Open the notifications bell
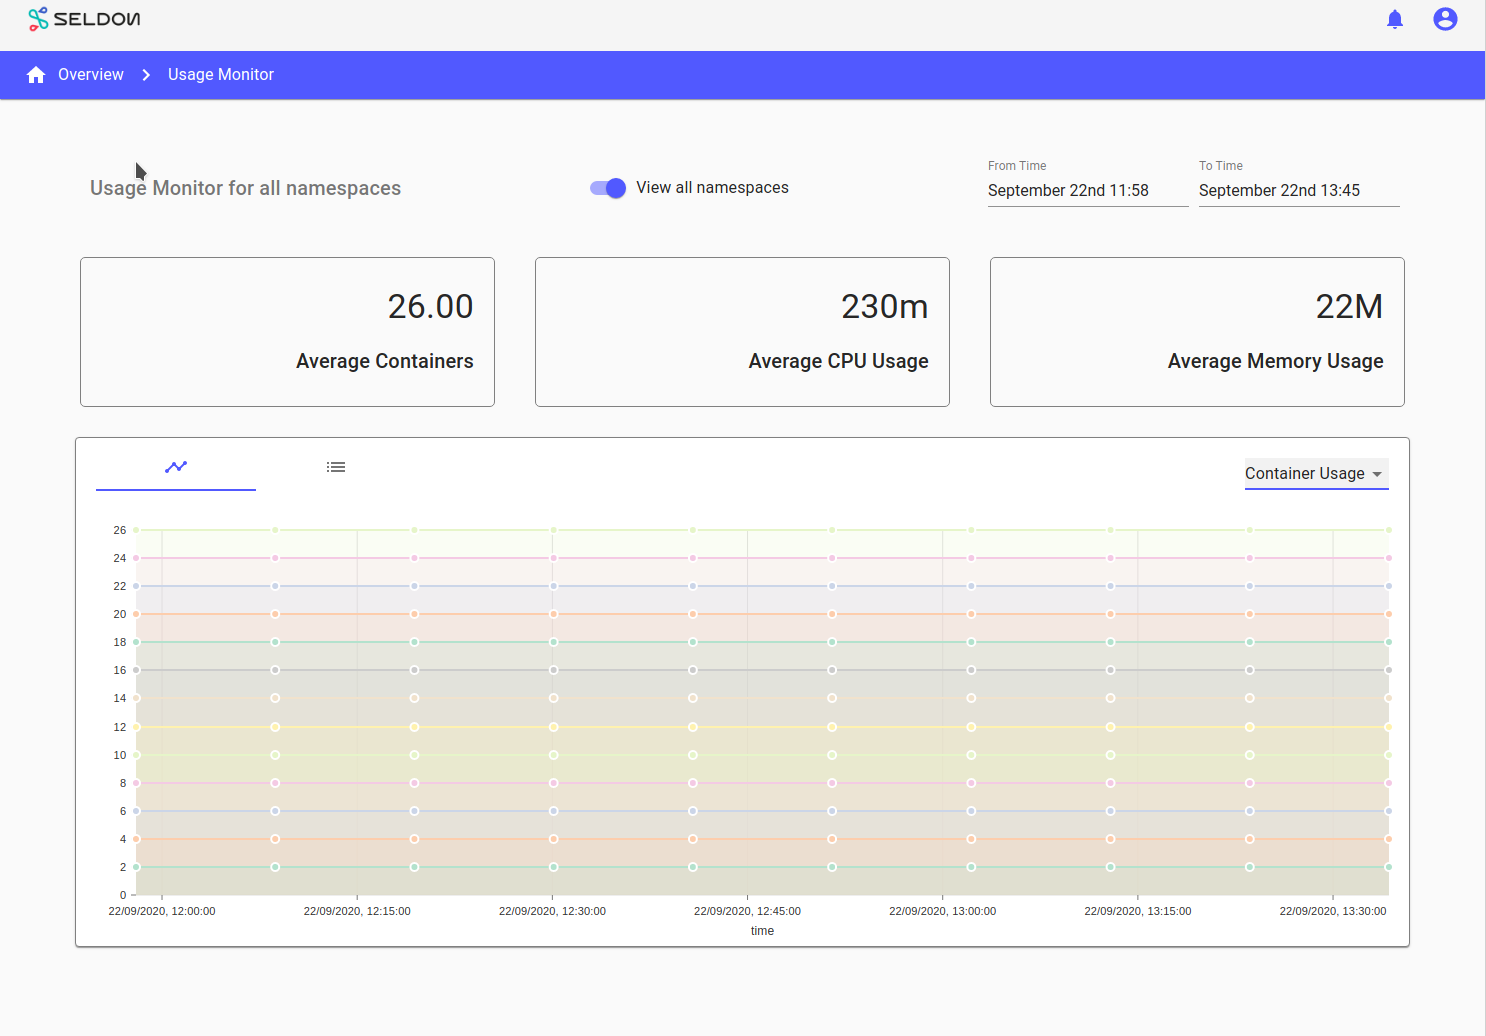 tap(1395, 19)
